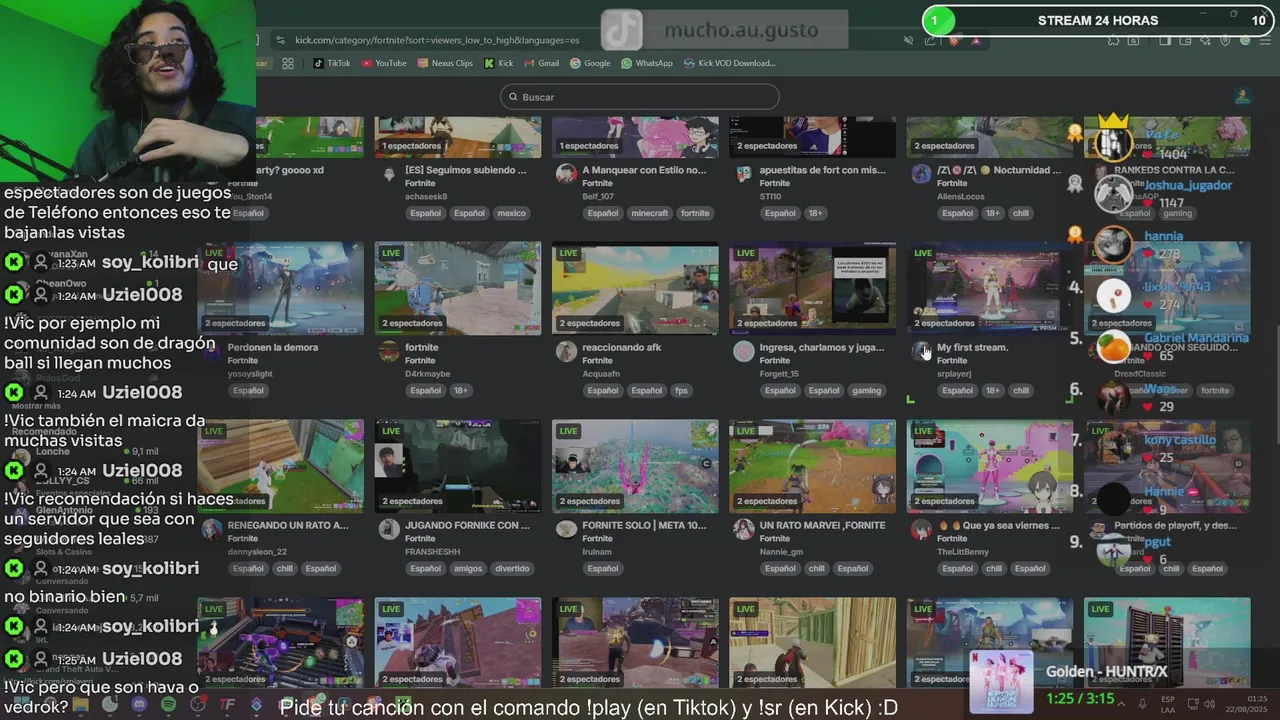The height and width of the screenshot is (720, 1280).
Task: Open the 'UN RATO MARVEI ,FORNITE' thumbnail
Action: point(812,466)
